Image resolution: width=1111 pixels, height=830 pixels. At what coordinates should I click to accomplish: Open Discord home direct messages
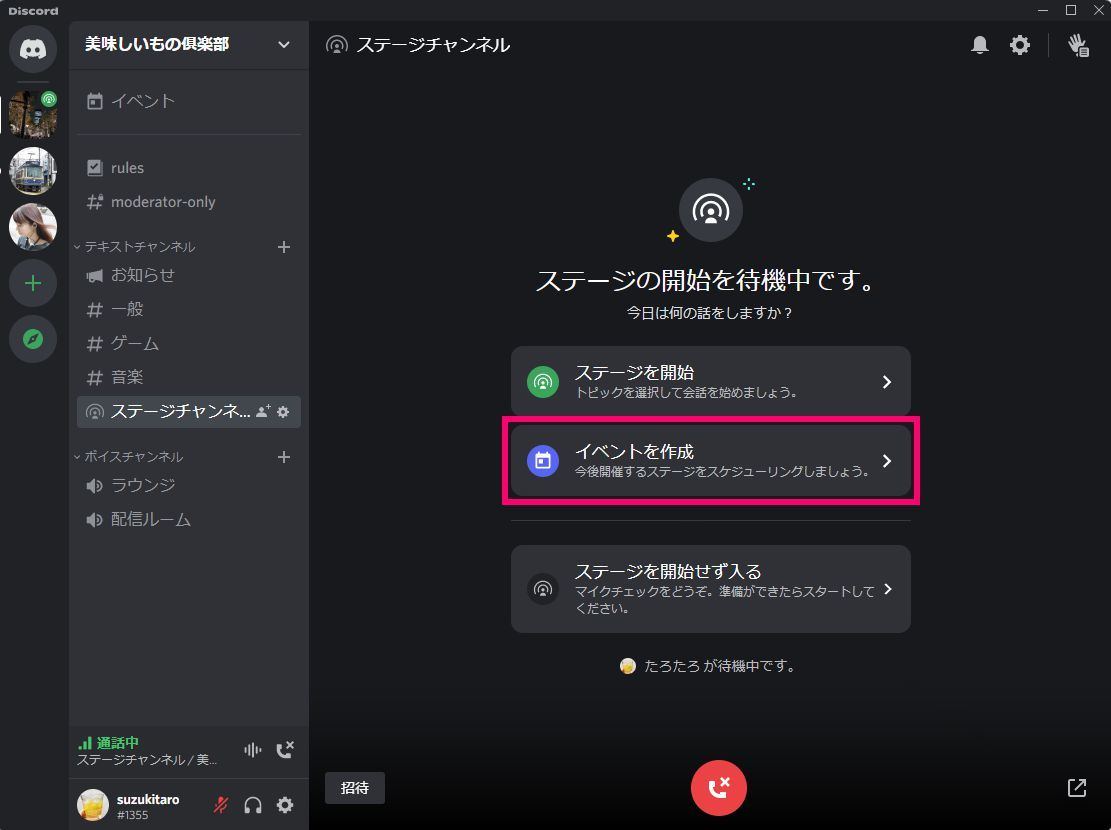point(33,49)
